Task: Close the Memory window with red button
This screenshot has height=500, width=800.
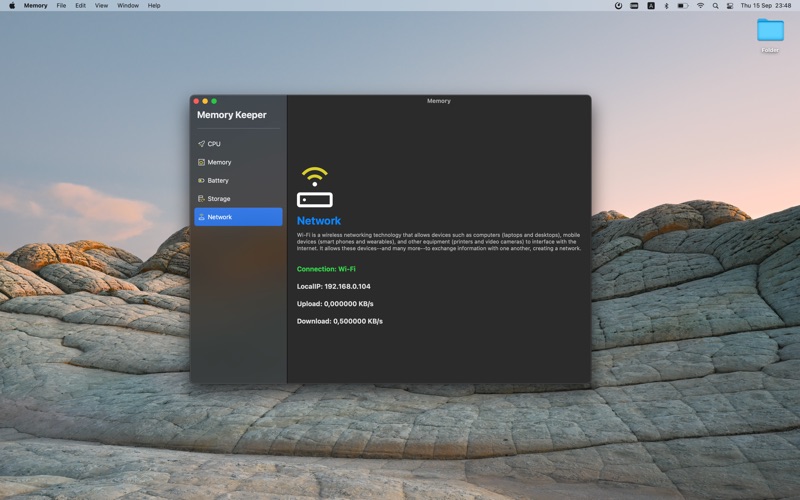Action: click(x=196, y=101)
